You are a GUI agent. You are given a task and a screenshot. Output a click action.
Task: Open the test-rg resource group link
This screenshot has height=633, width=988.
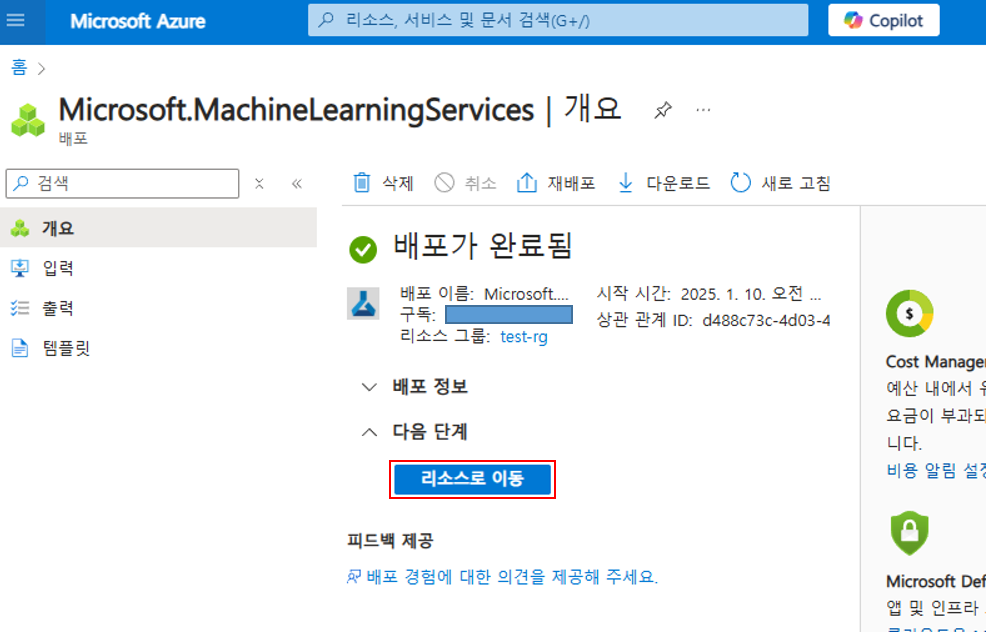coord(524,337)
